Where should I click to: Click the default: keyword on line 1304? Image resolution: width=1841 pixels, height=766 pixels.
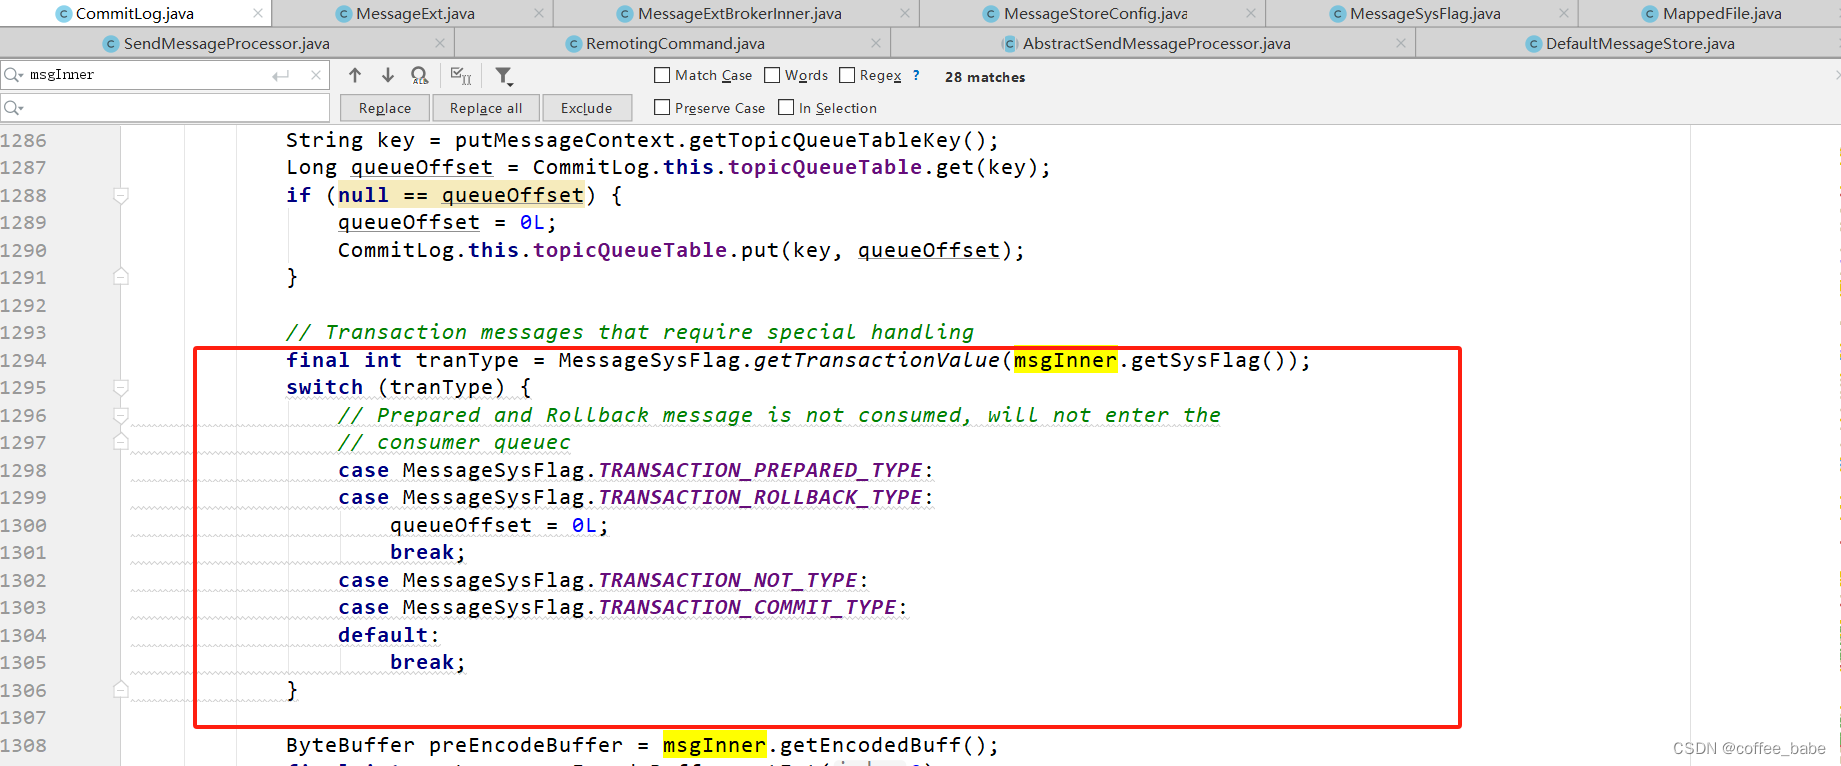(x=388, y=635)
